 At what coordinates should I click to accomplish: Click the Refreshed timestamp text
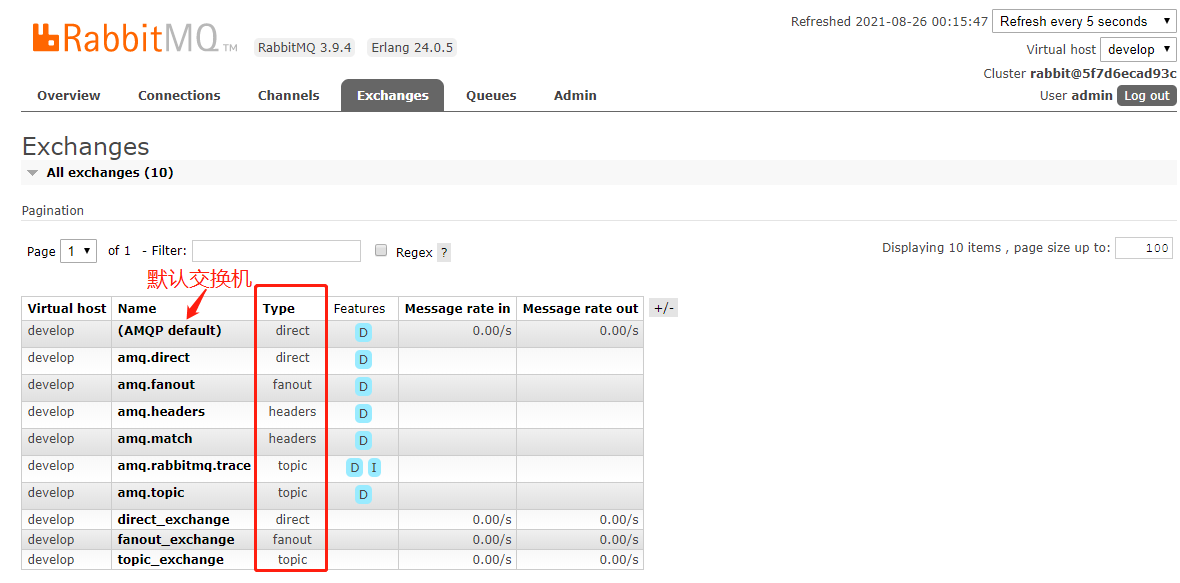[x=889, y=22]
